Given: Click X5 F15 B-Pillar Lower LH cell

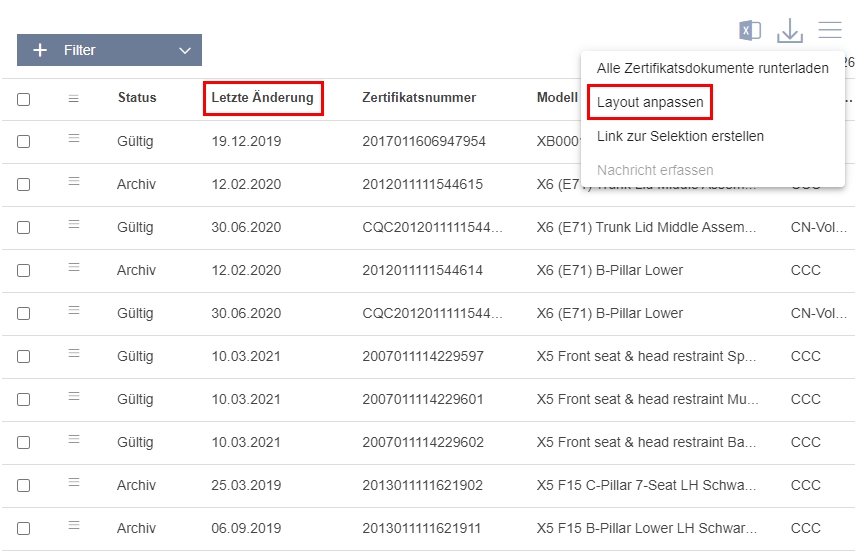Looking at the screenshot, I should tap(646, 528).
